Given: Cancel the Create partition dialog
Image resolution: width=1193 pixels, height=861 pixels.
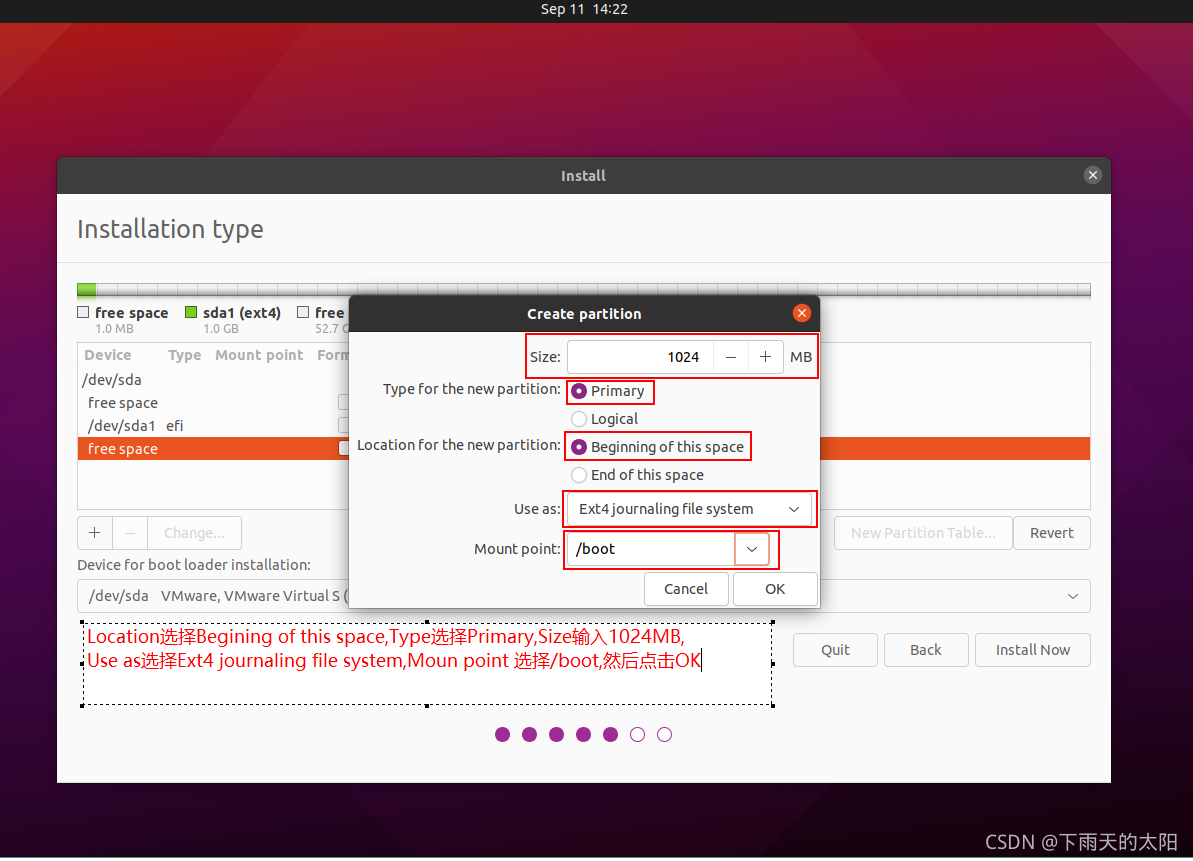Looking at the screenshot, I should coord(686,589).
